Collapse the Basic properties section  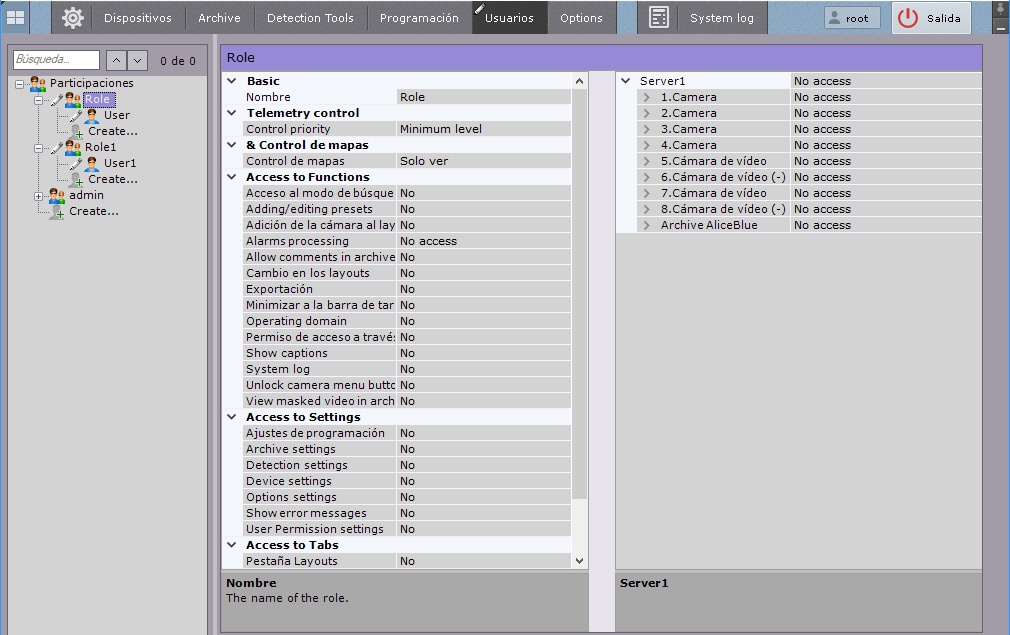coord(232,81)
